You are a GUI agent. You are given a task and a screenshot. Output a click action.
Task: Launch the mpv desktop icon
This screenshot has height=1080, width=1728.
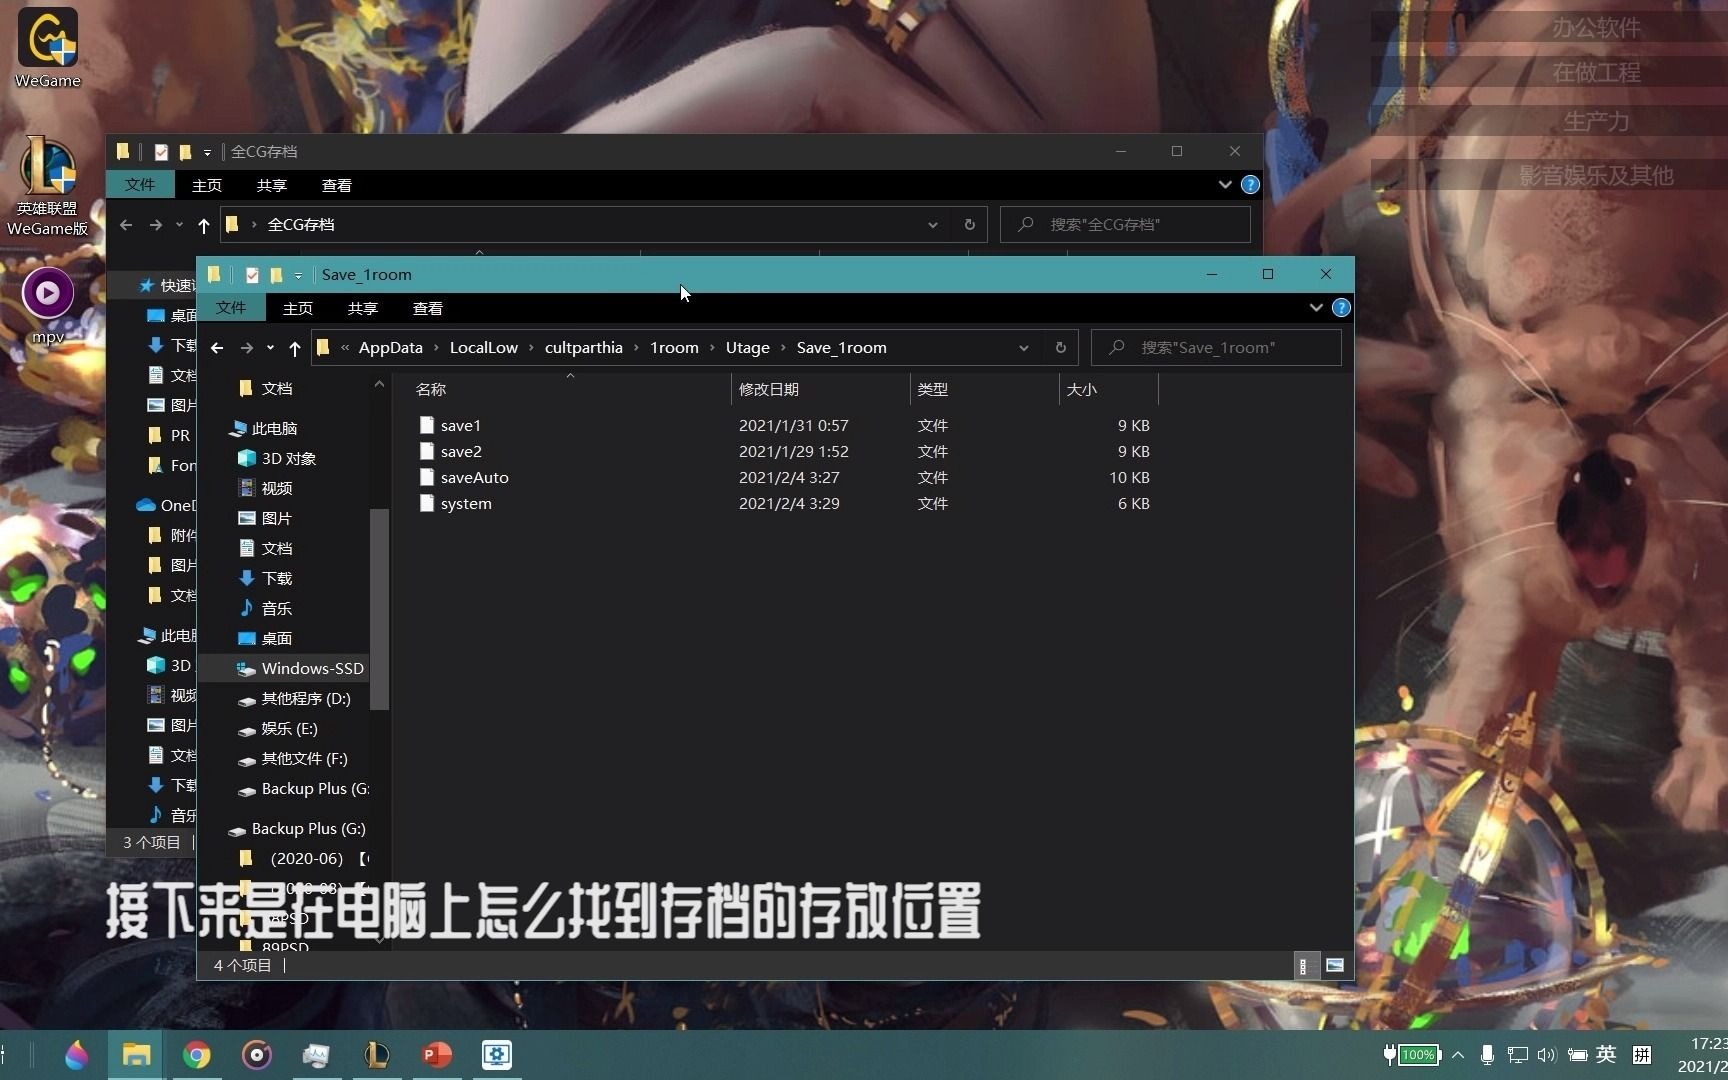pos(48,305)
